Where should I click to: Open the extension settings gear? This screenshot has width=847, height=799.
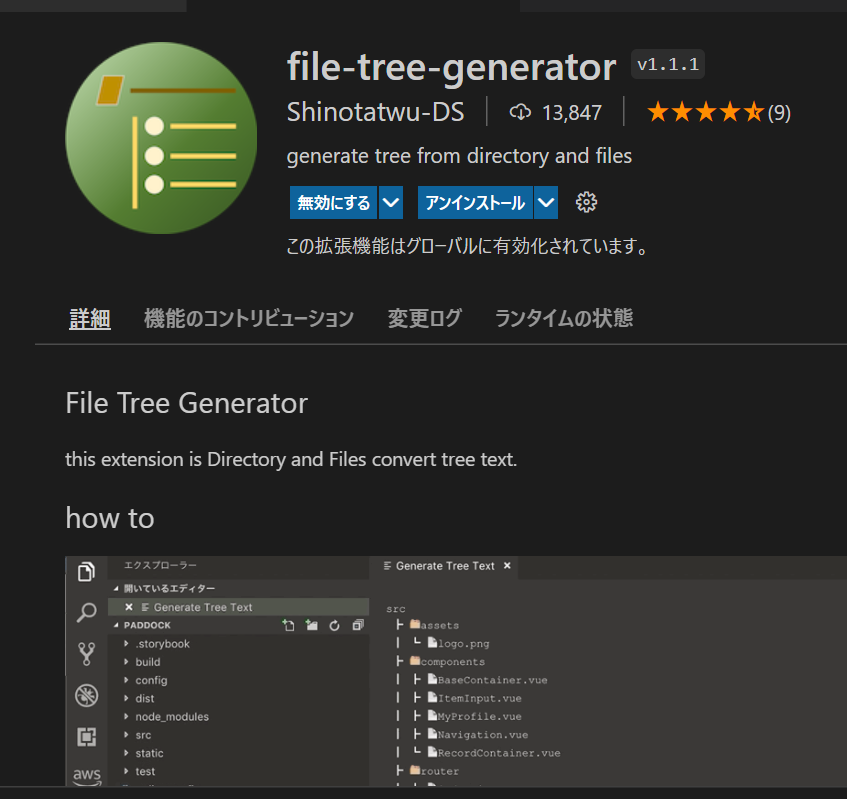coord(586,203)
